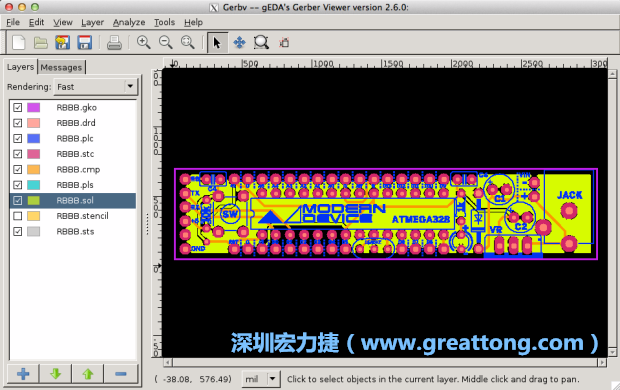620x390 pixels.
Task: Remove layer with the minus button
Action: [x=121, y=373]
